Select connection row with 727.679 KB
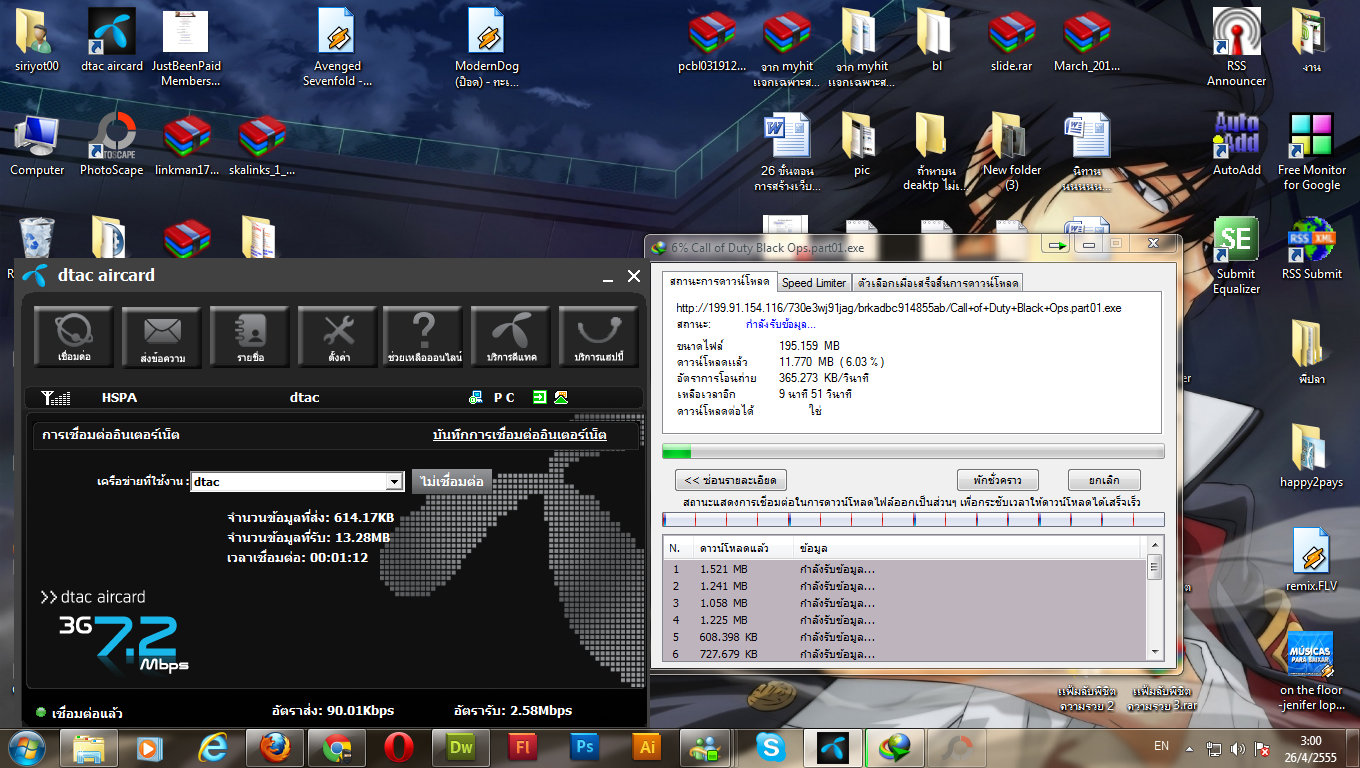 pyautogui.click(x=904, y=654)
